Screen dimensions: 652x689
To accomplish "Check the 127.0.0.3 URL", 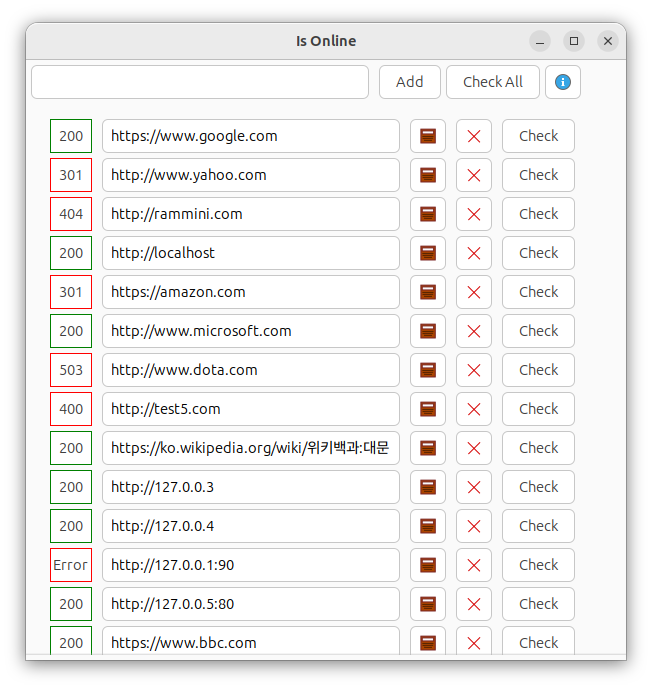I will (x=538, y=487).
